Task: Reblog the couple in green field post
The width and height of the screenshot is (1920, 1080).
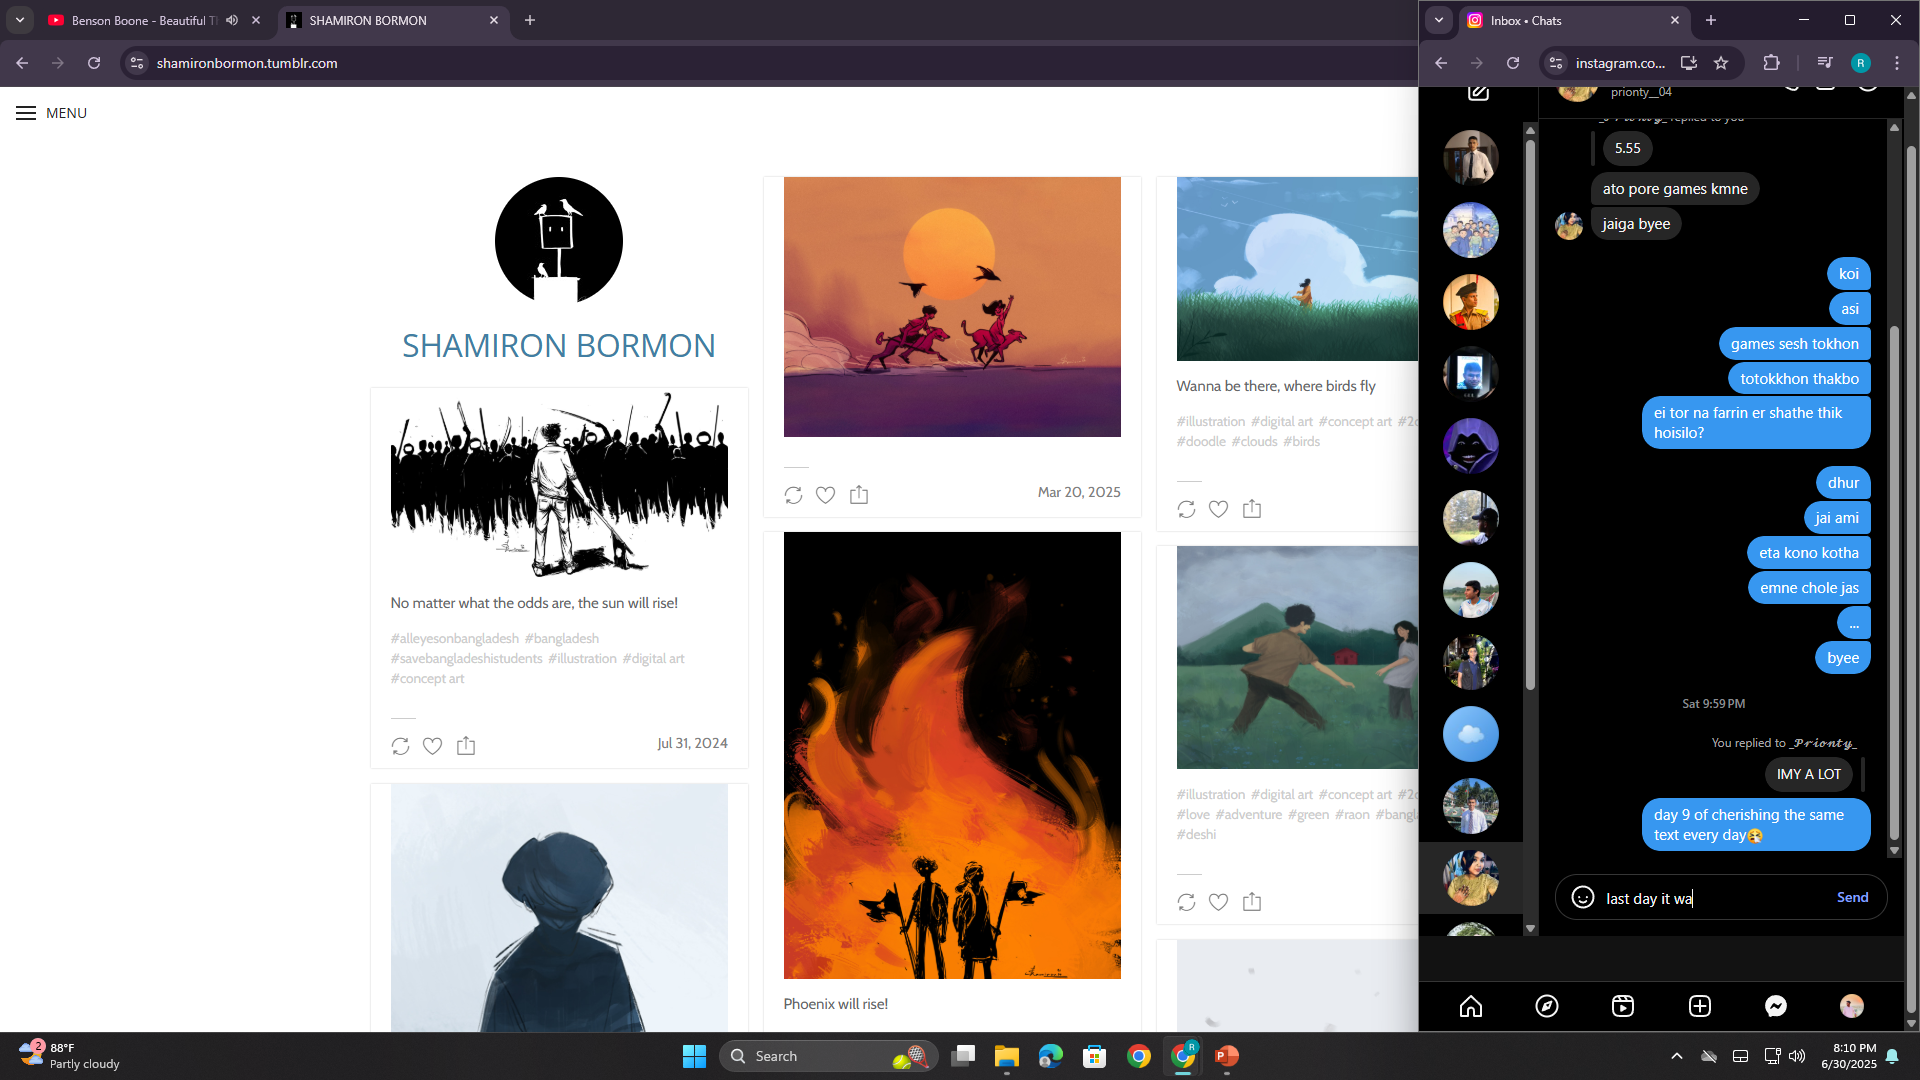Action: pos(1186,902)
